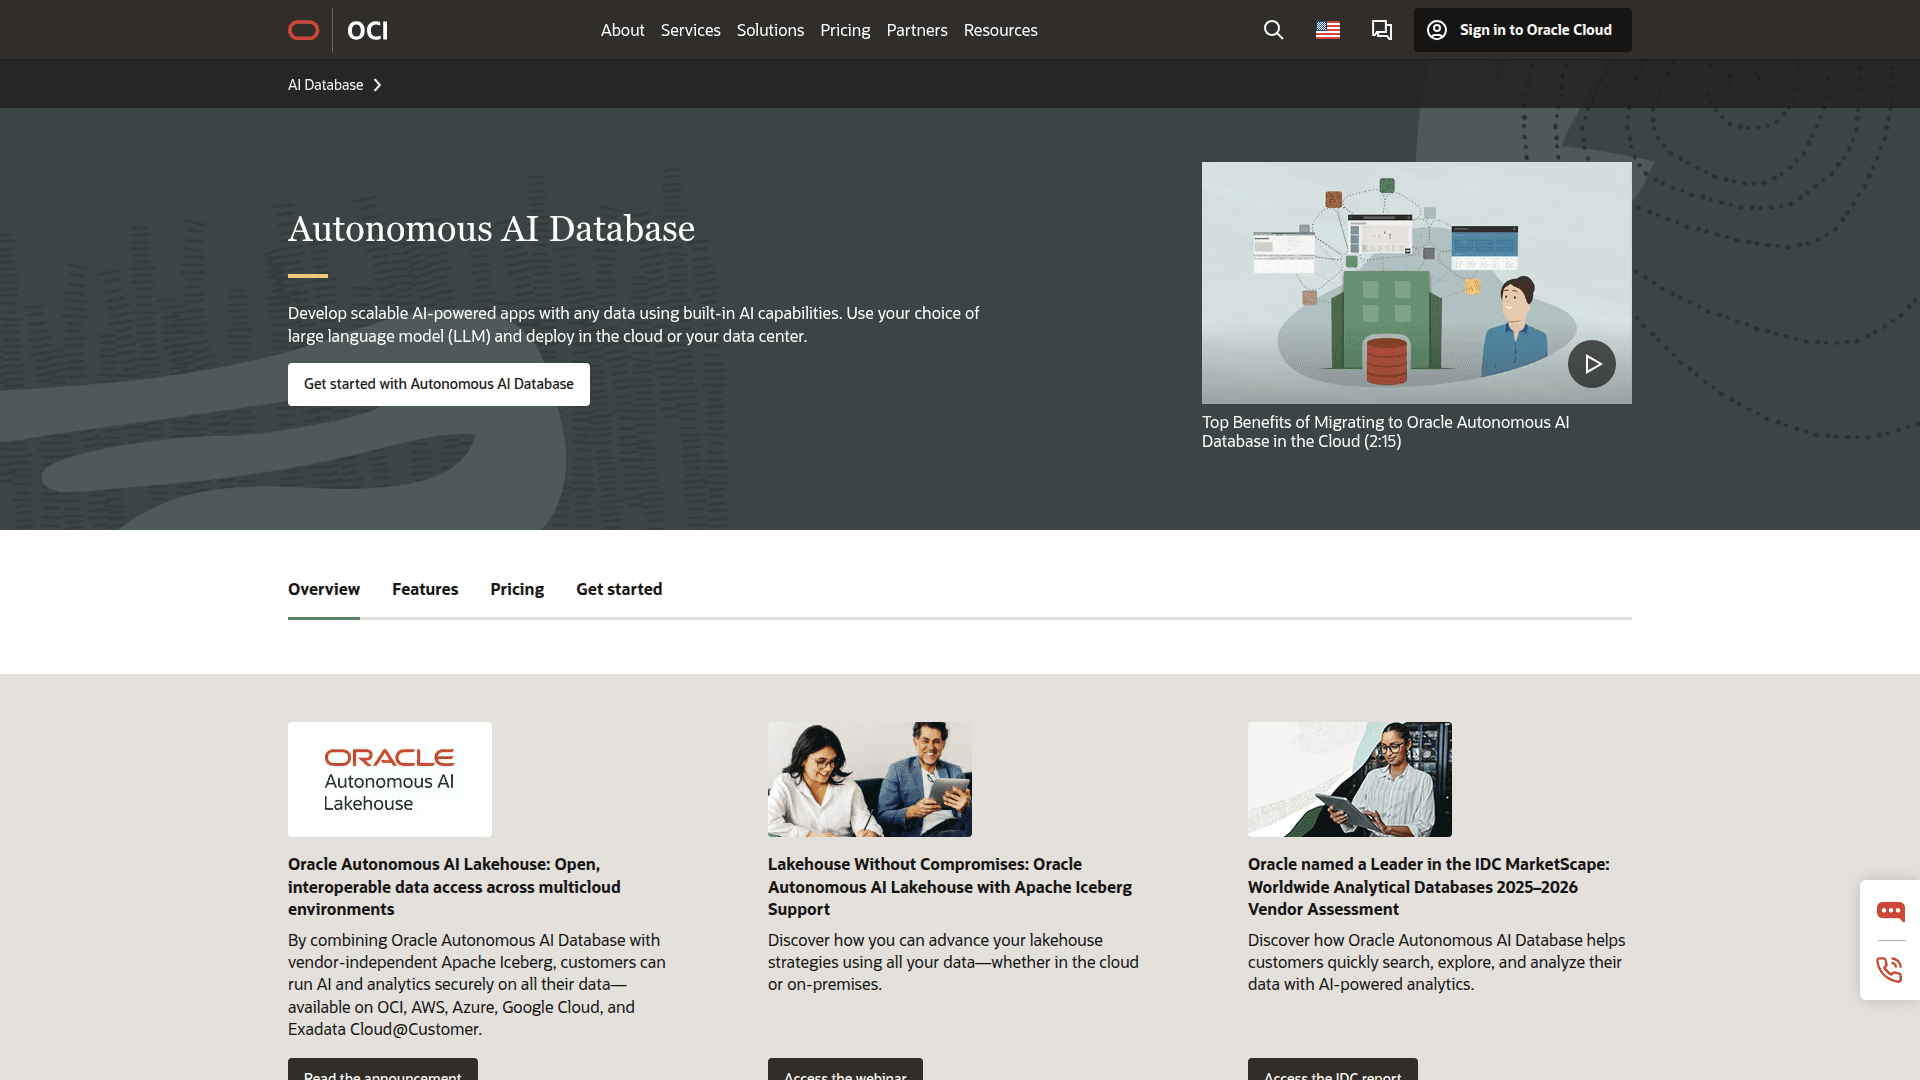This screenshot has width=1920, height=1080.
Task: Open the chat bubble icon on the right edge
Action: pyautogui.click(x=1891, y=911)
